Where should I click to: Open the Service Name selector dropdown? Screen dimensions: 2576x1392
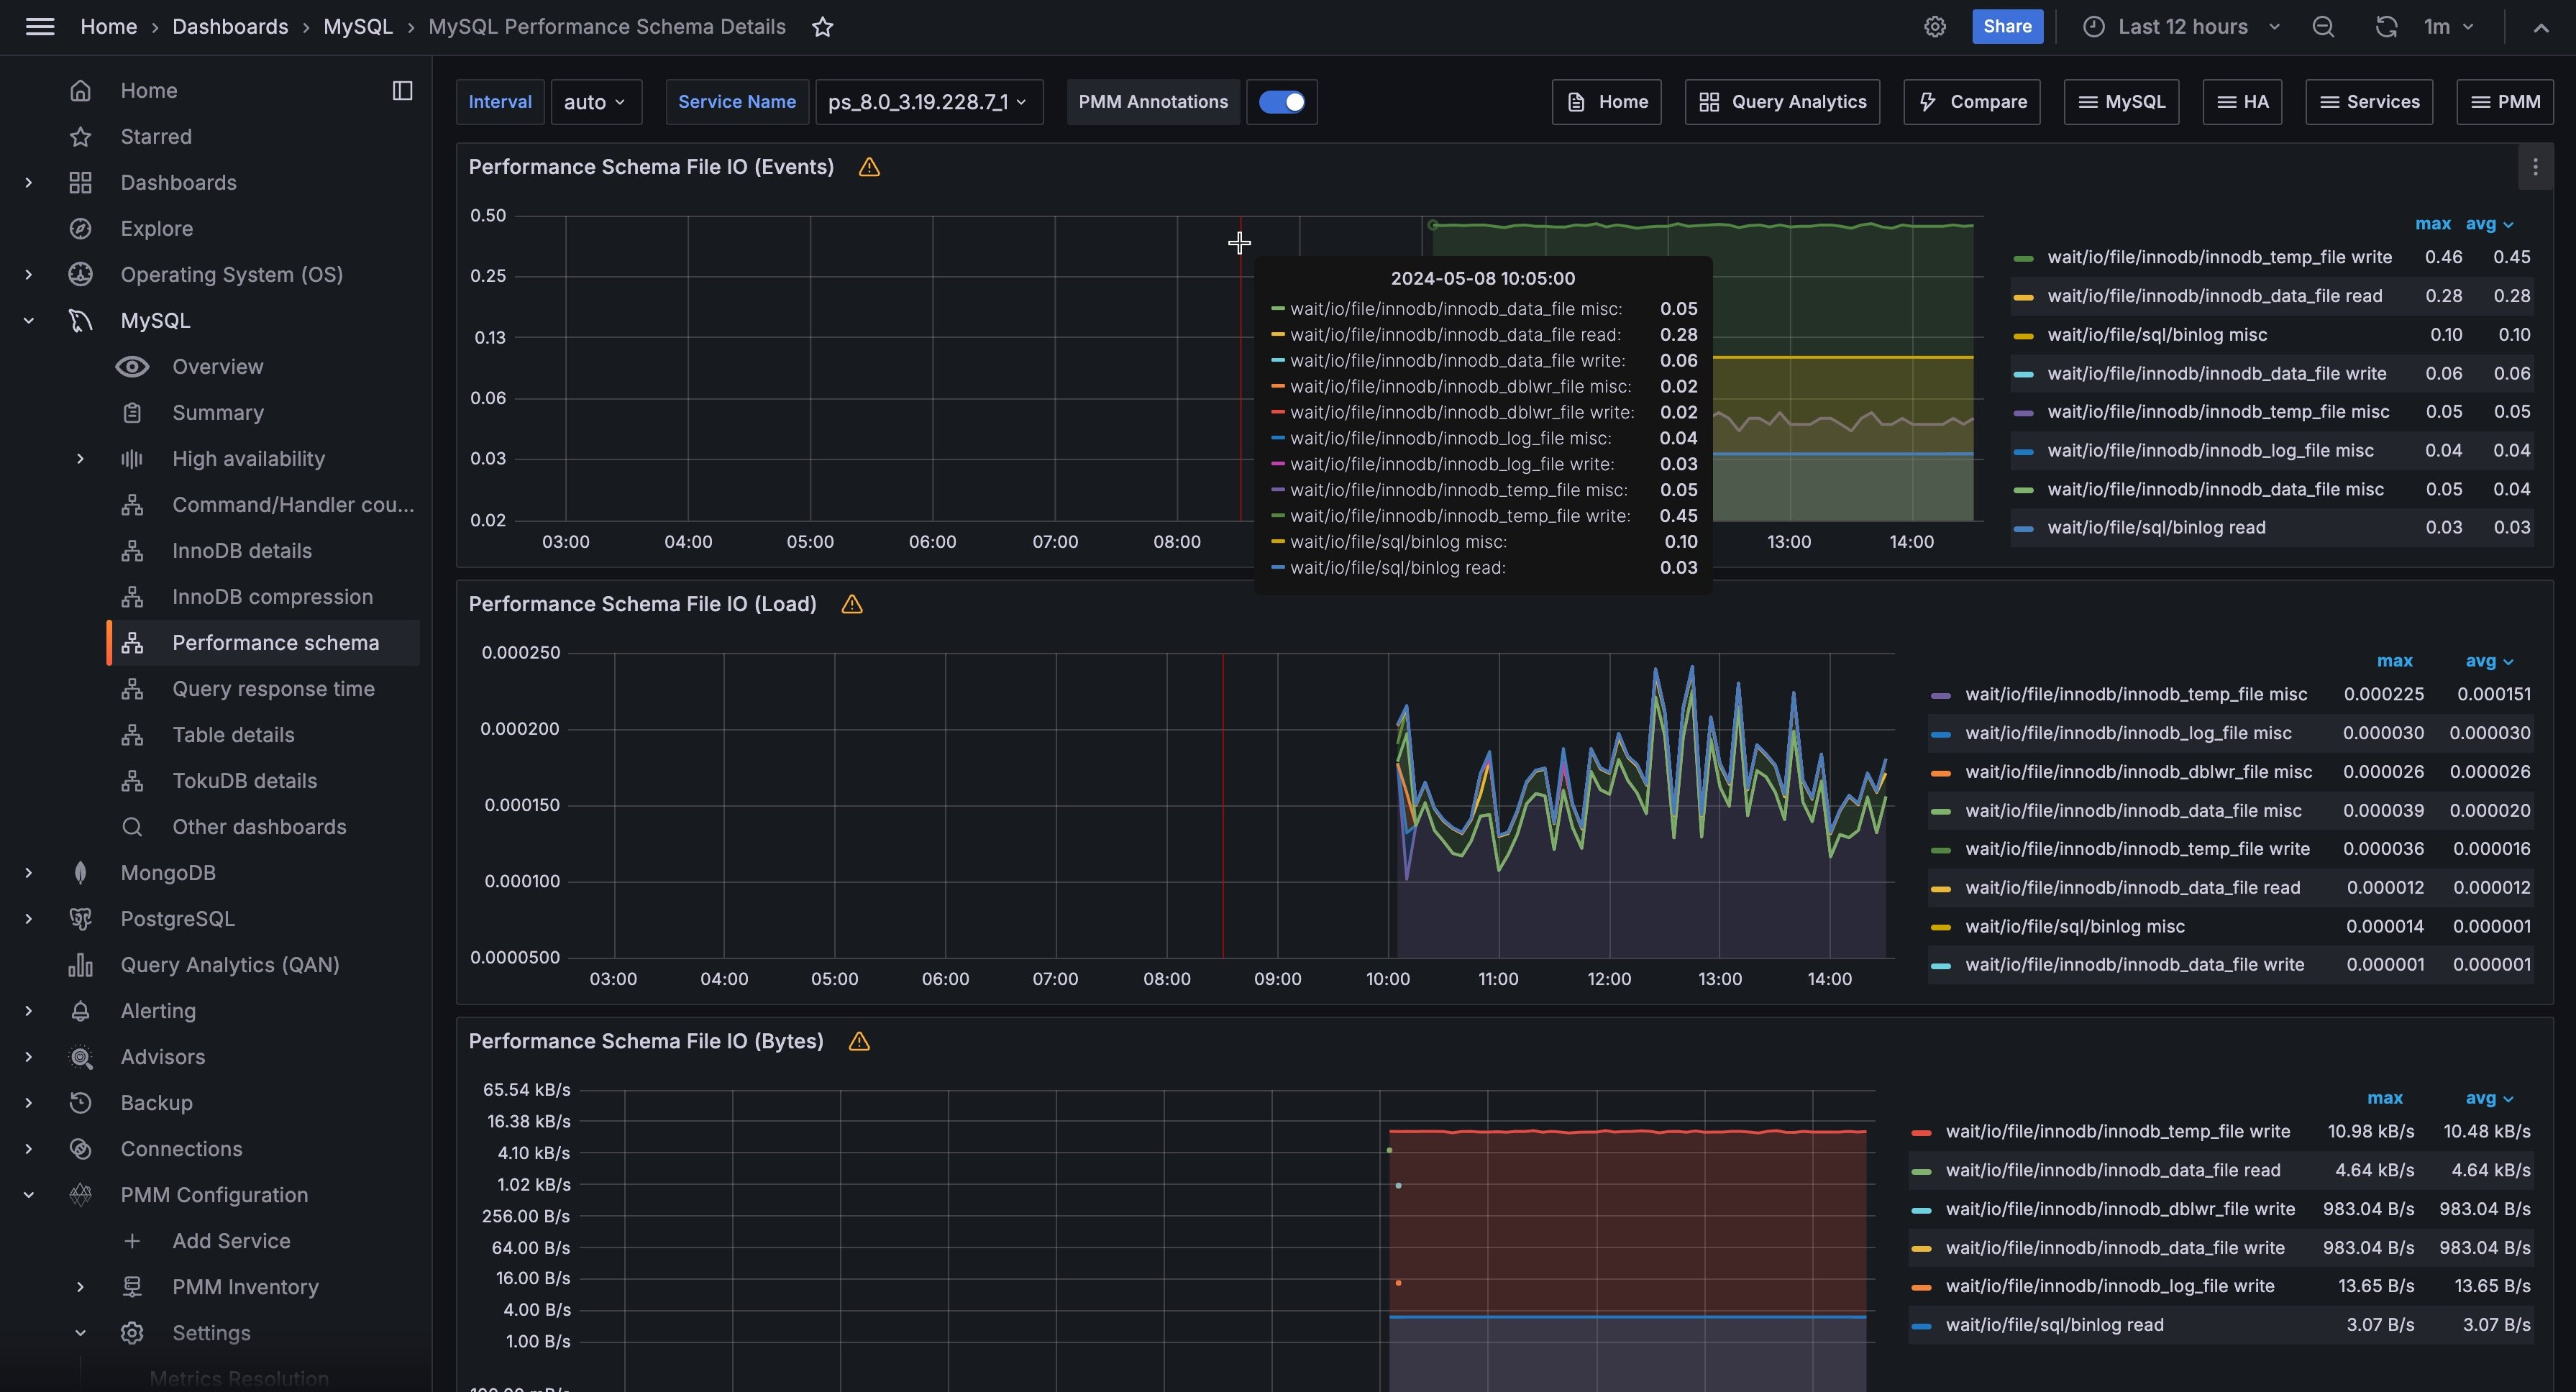coord(928,102)
